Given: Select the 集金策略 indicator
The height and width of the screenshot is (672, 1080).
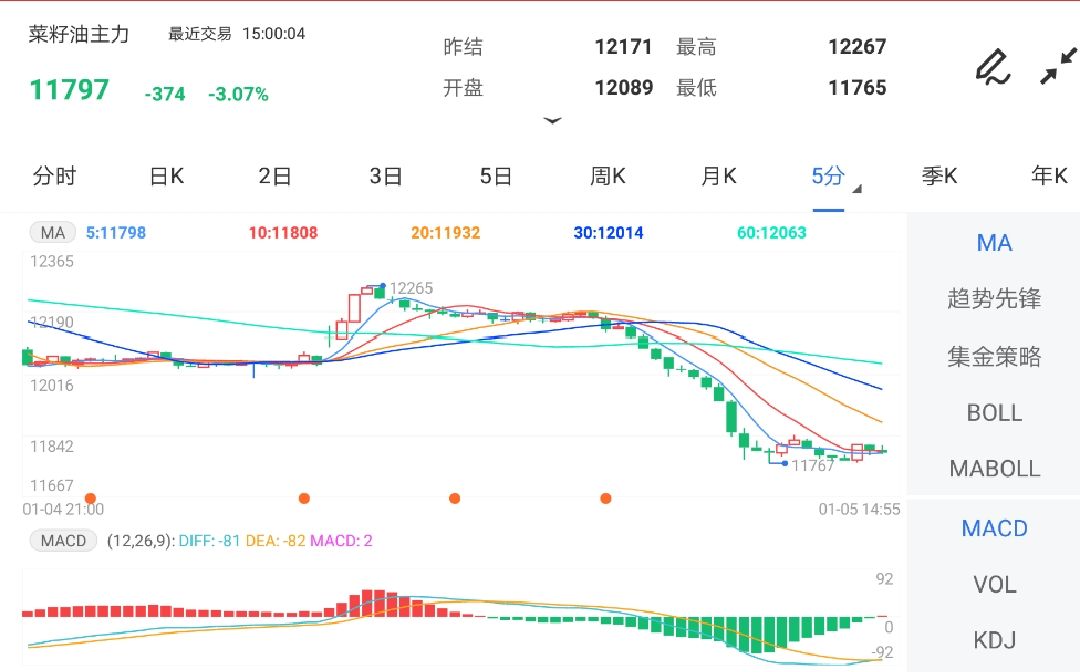Looking at the screenshot, I should coord(994,357).
